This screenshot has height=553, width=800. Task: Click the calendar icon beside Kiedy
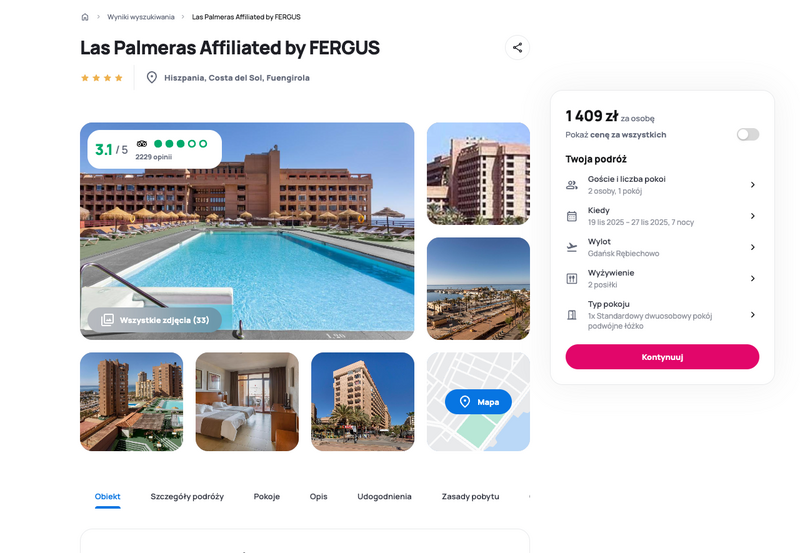coord(572,216)
